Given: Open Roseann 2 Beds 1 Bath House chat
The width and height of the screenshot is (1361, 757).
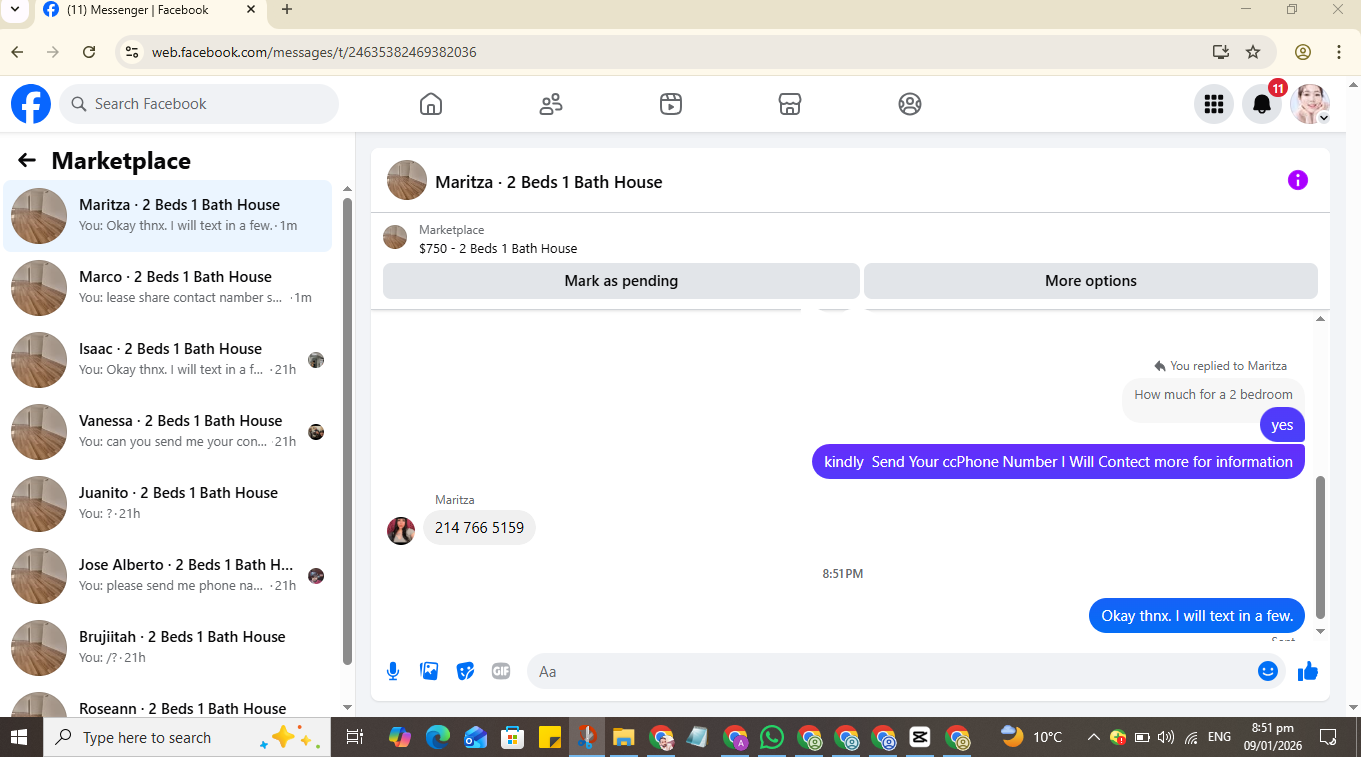Looking at the screenshot, I should (168, 702).
